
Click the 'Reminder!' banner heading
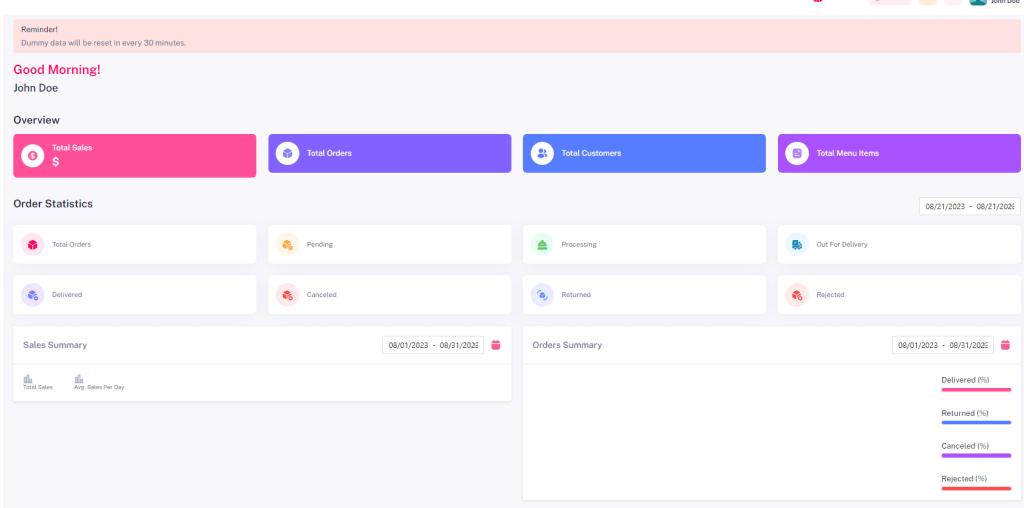39,30
